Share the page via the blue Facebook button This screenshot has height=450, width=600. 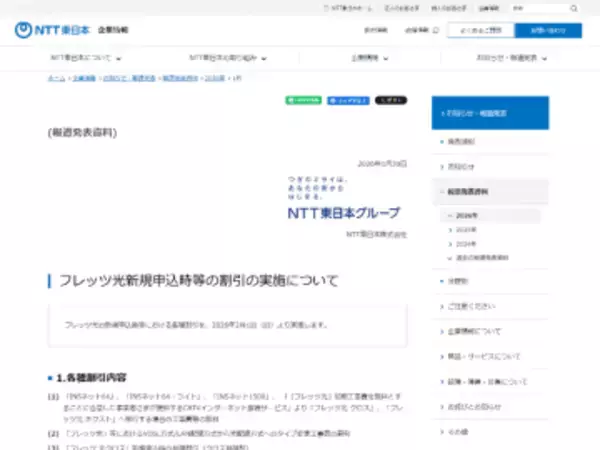click(348, 100)
